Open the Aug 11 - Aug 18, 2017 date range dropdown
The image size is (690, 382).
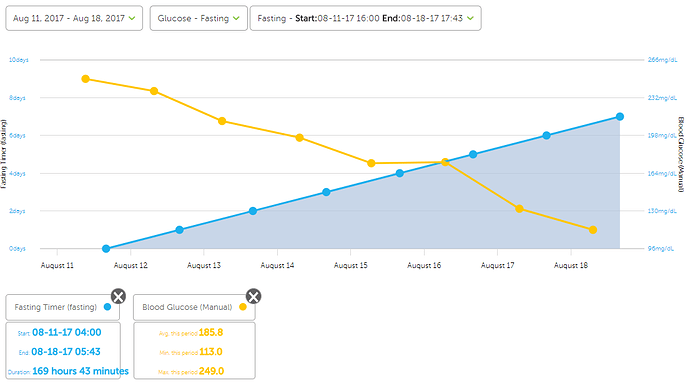pos(74,18)
